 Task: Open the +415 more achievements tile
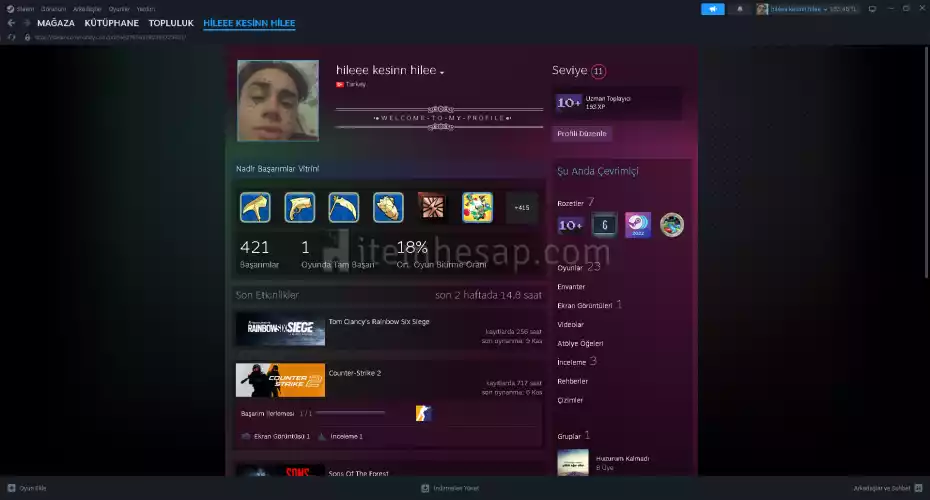coord(522,207)
